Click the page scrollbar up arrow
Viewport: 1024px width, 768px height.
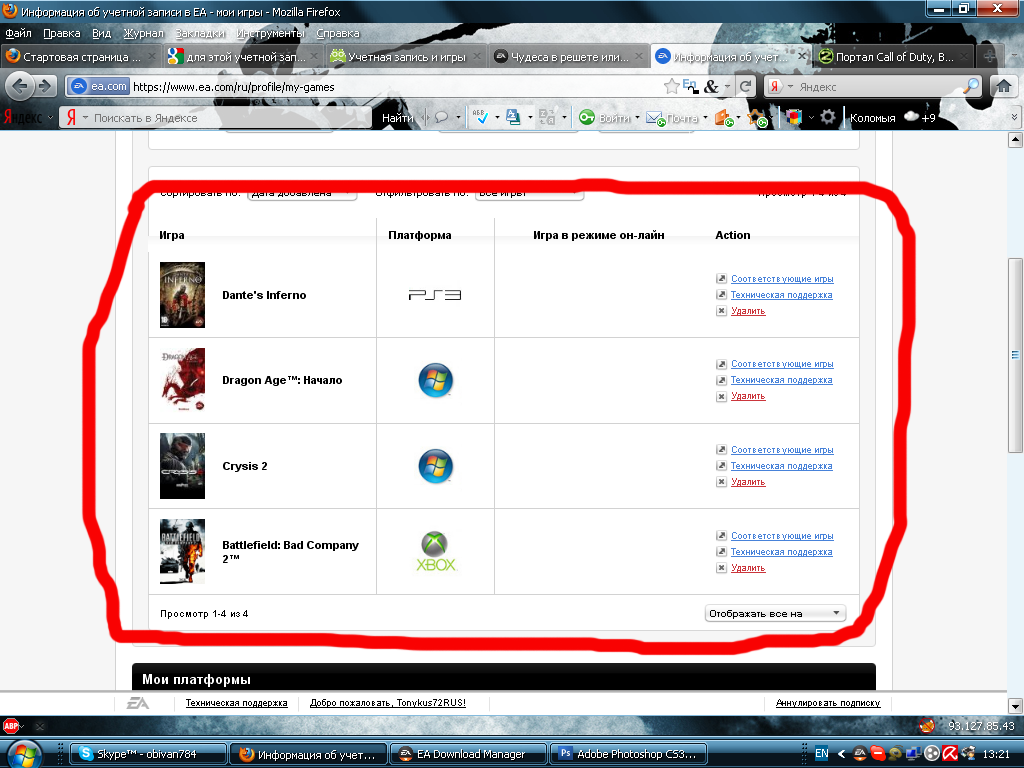[x=1015, y=140]
